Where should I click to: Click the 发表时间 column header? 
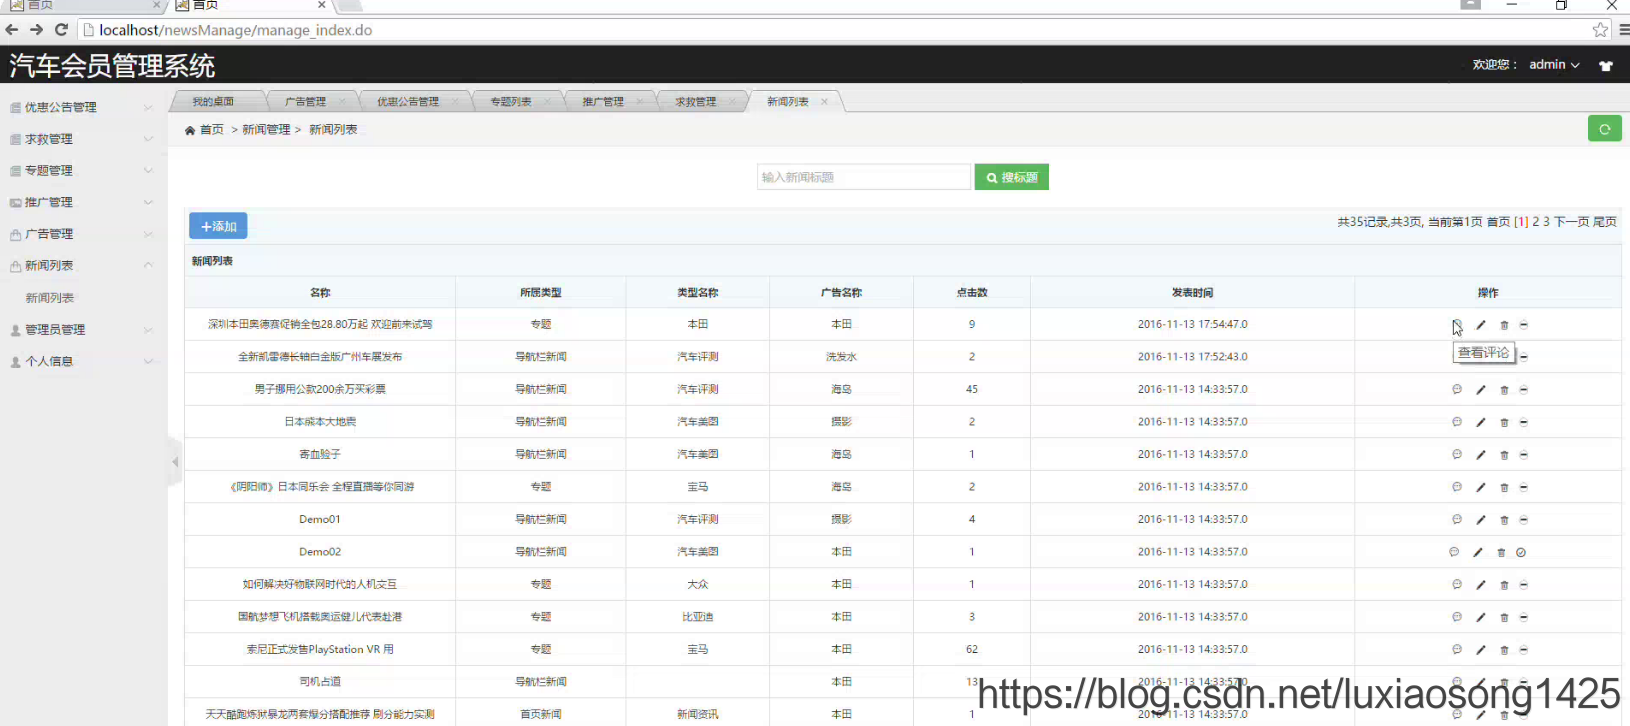[x=1193, y=293]
